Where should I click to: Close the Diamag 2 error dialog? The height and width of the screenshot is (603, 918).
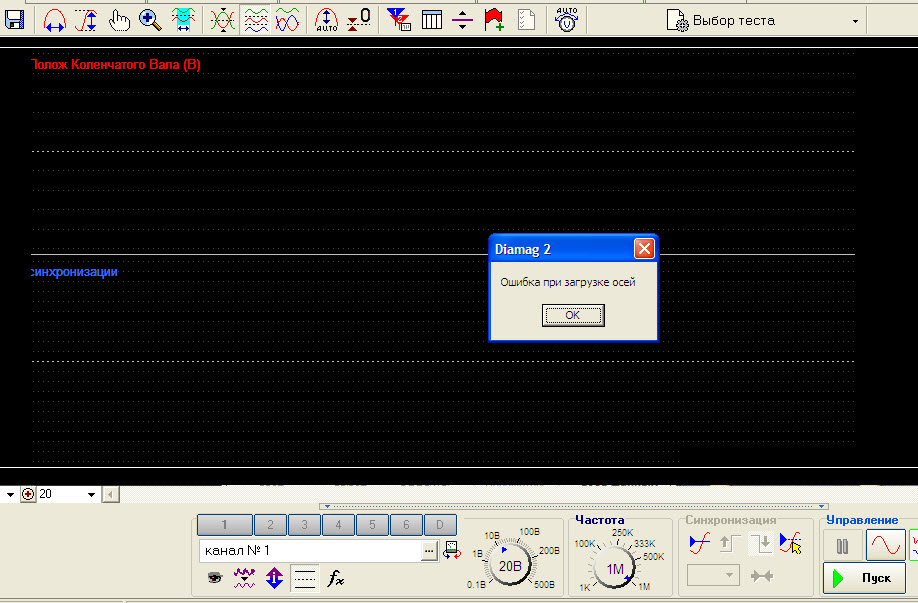click(x=644, y=249)
